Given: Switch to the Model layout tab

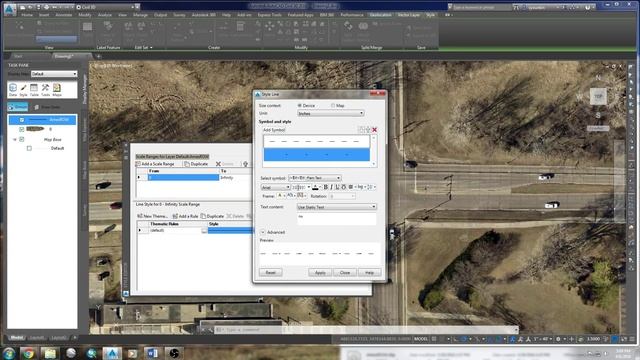Looking at the screenshot, I should (x=17, y=338).
